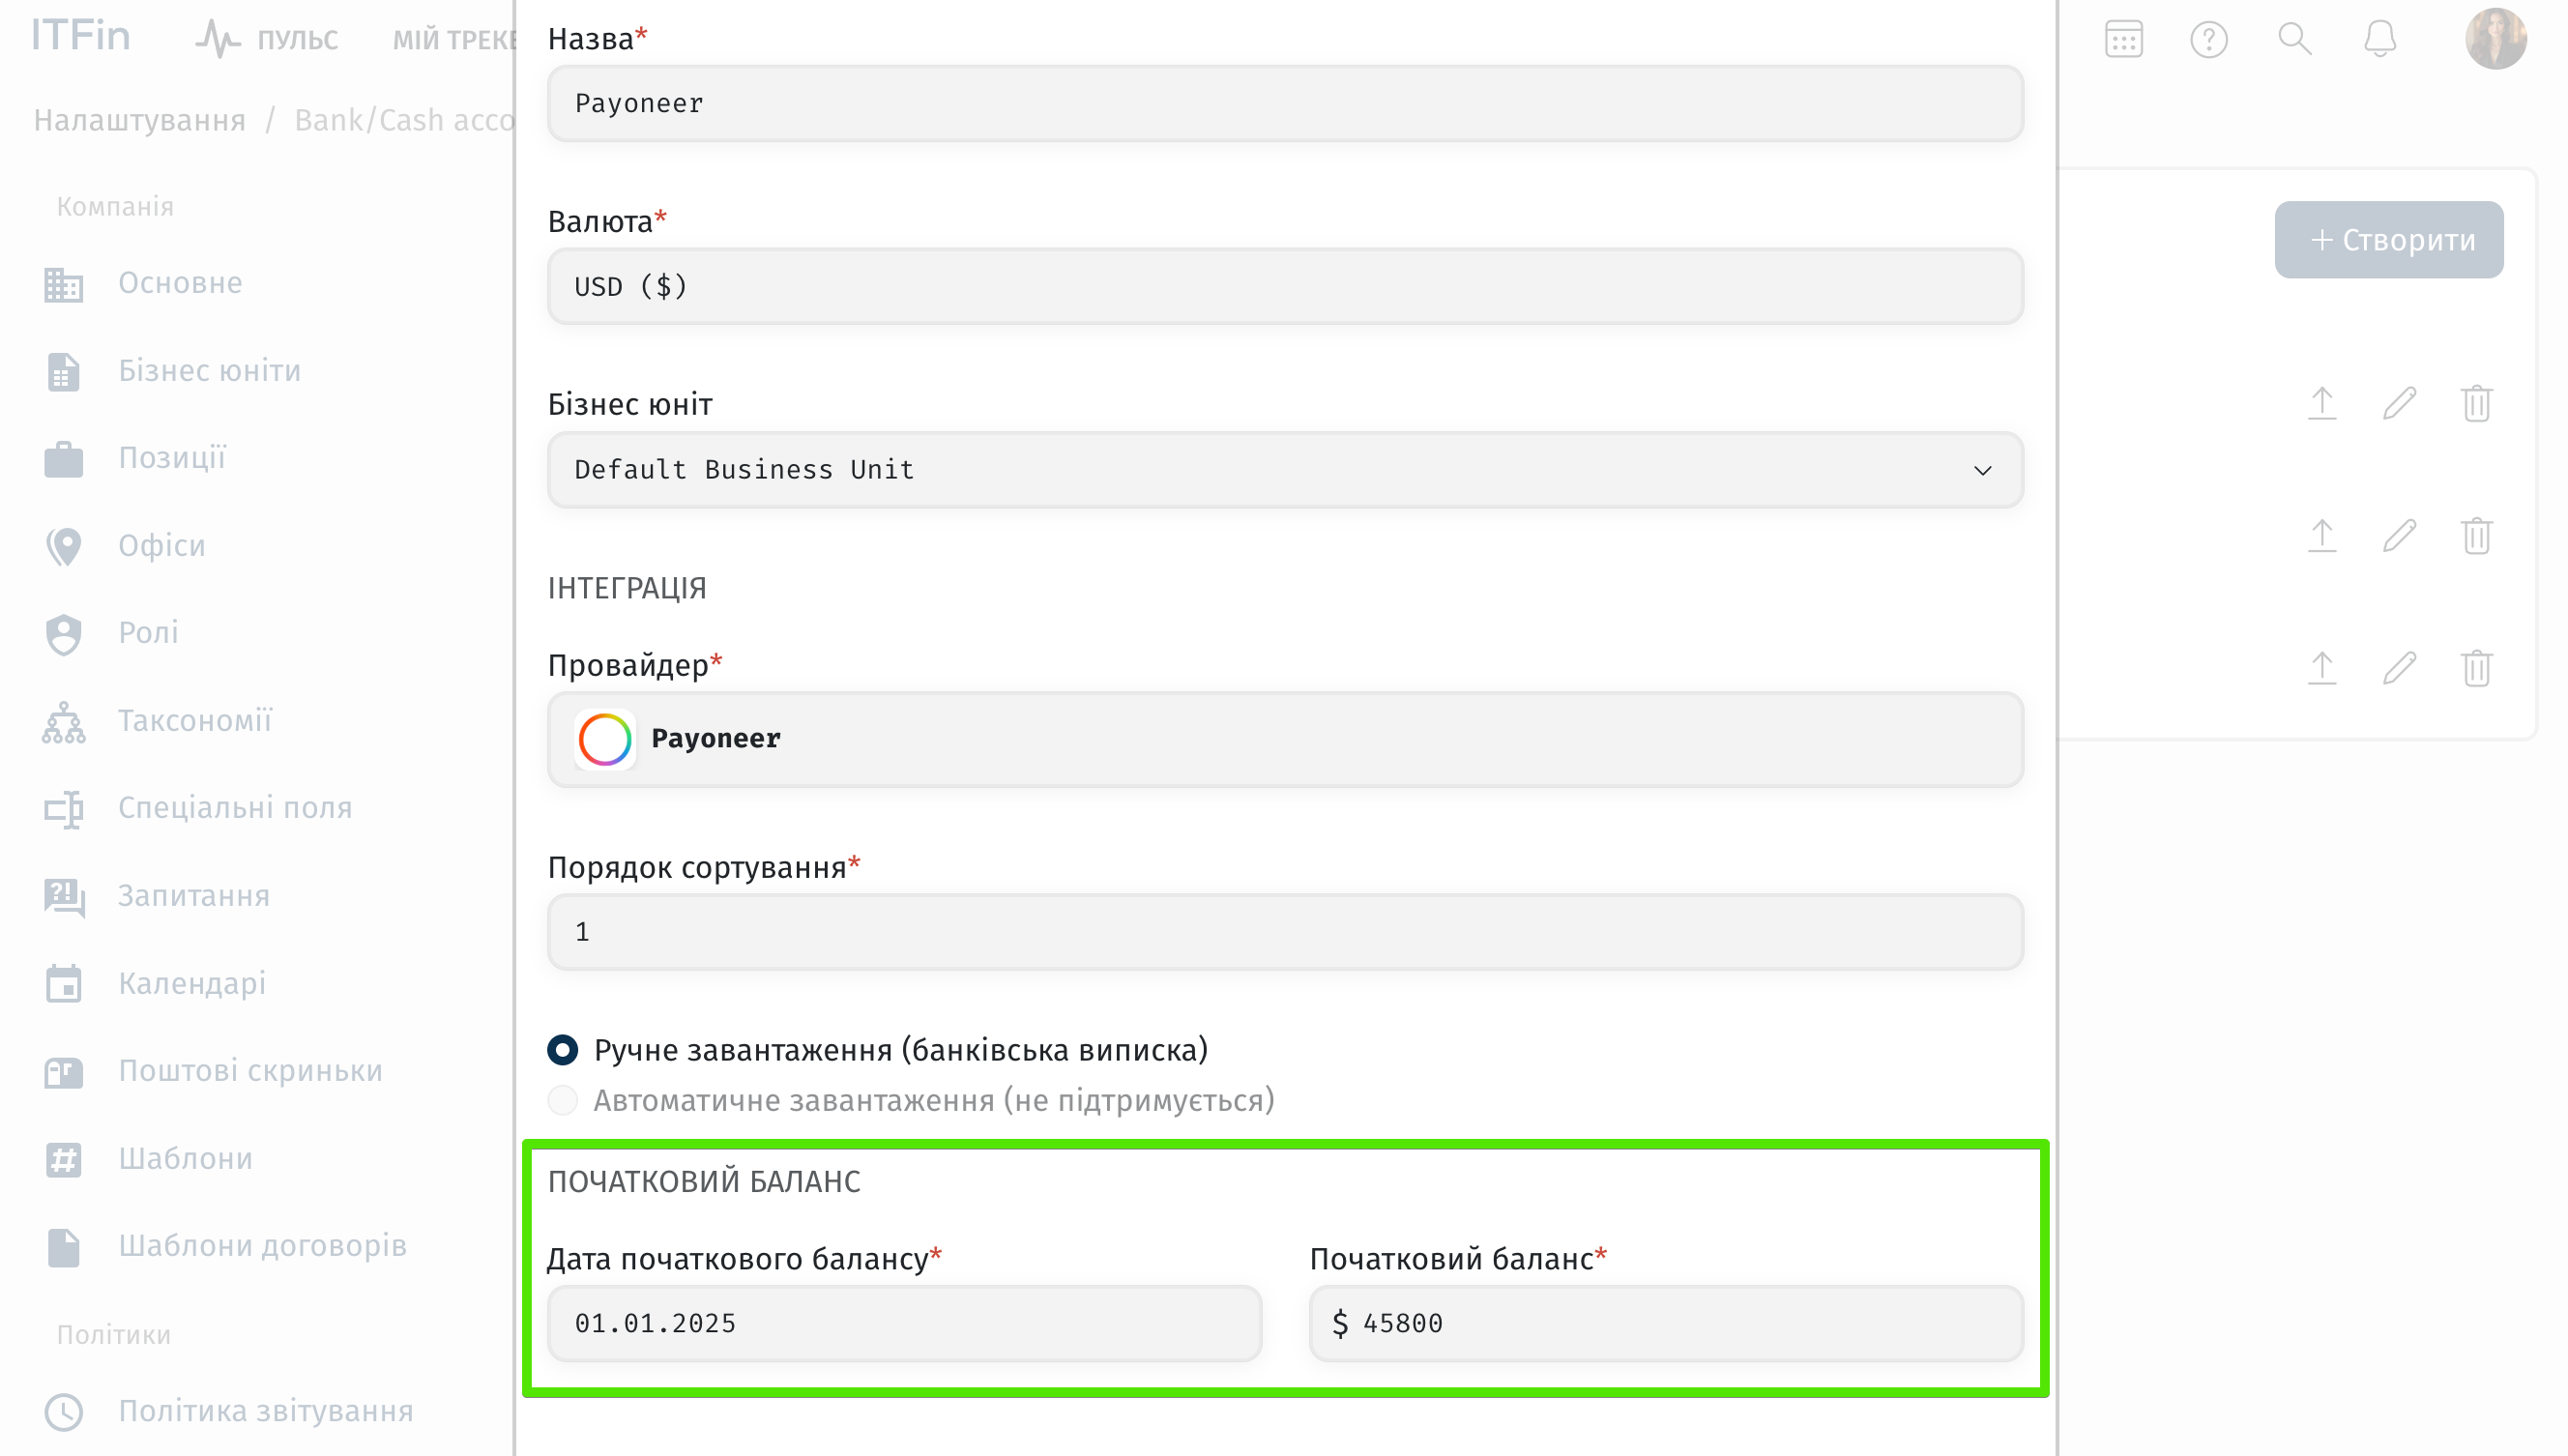The height and width of the screenshot is (1456, 2568).
Task: Open the Валюта USD ($) selector
Action: pos(1285,287)
